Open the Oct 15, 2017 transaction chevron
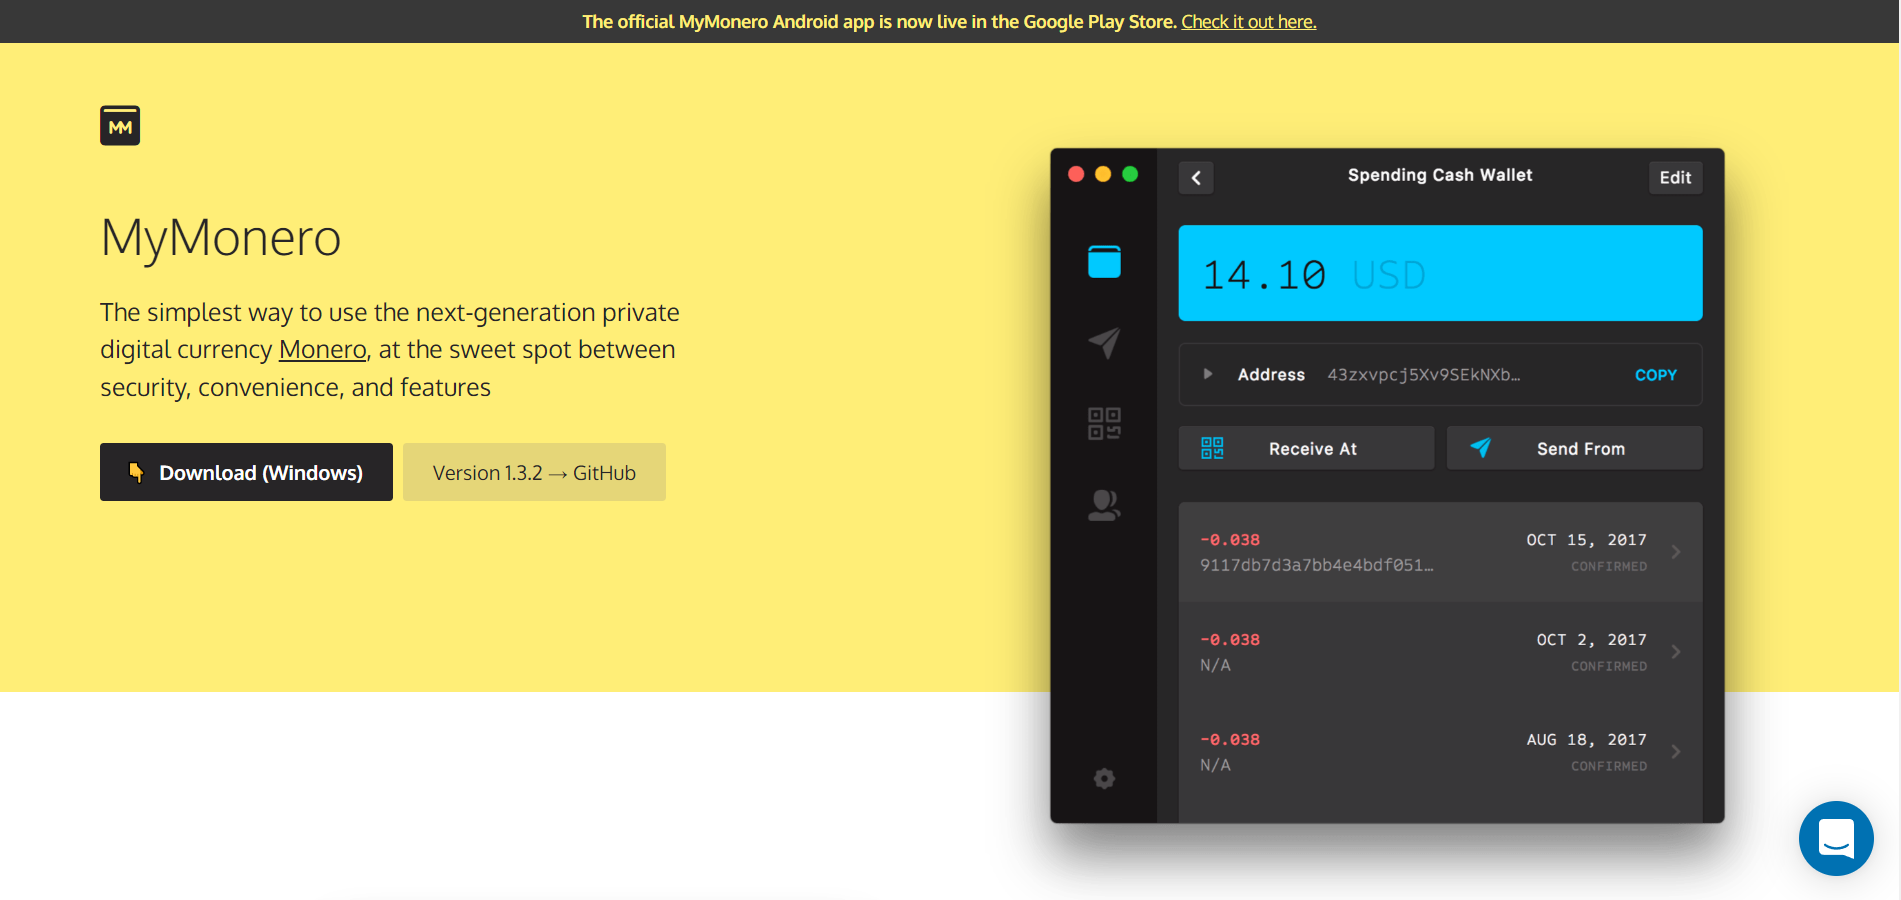 1676,552
